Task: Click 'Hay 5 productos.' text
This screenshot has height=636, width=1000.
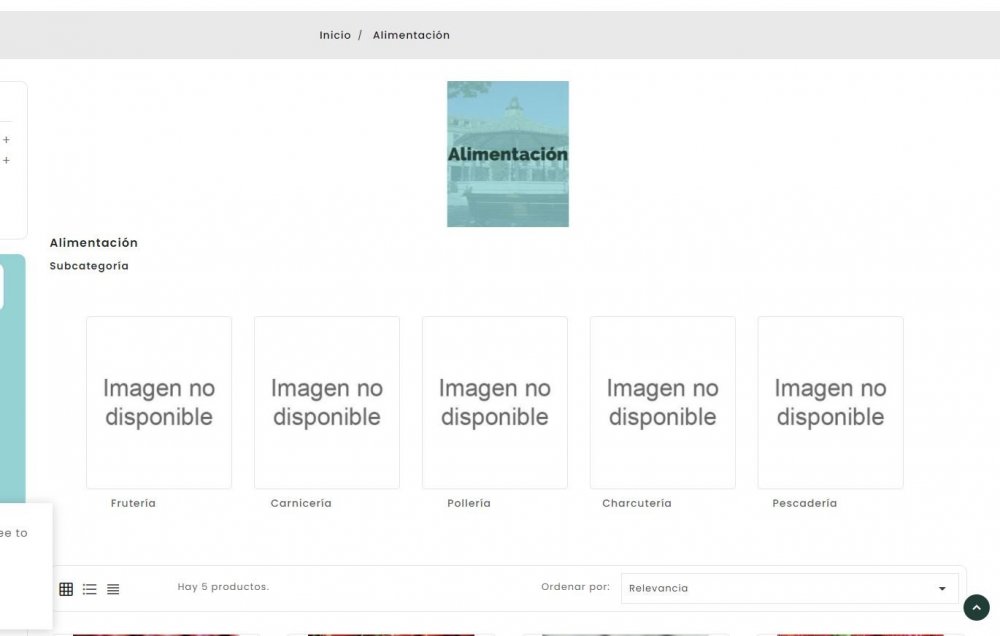Action: [x=223, y=586]
